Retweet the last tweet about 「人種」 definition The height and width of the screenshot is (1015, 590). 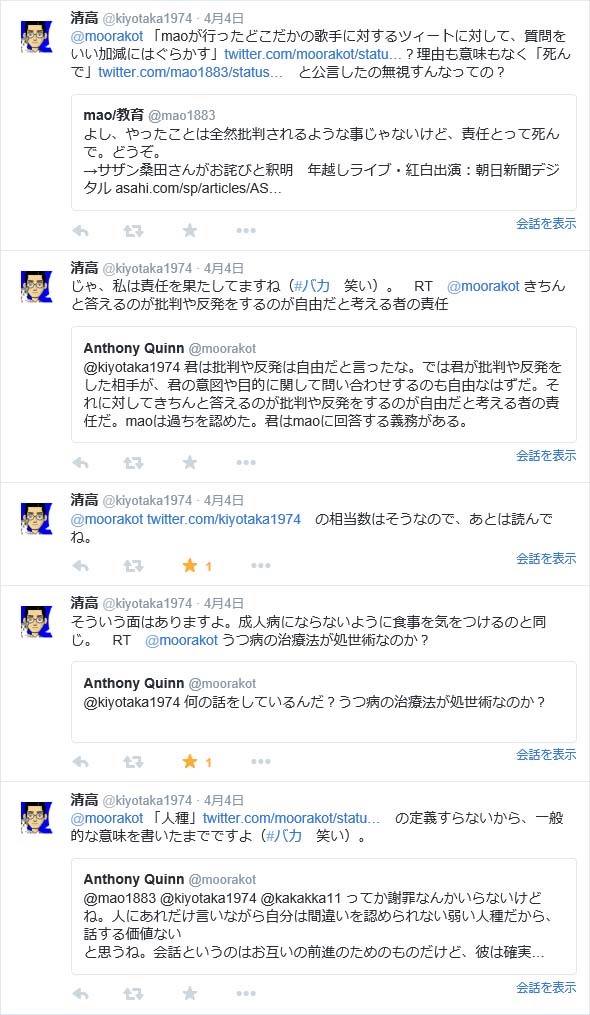pyautogui.click(x=133, y=993)
